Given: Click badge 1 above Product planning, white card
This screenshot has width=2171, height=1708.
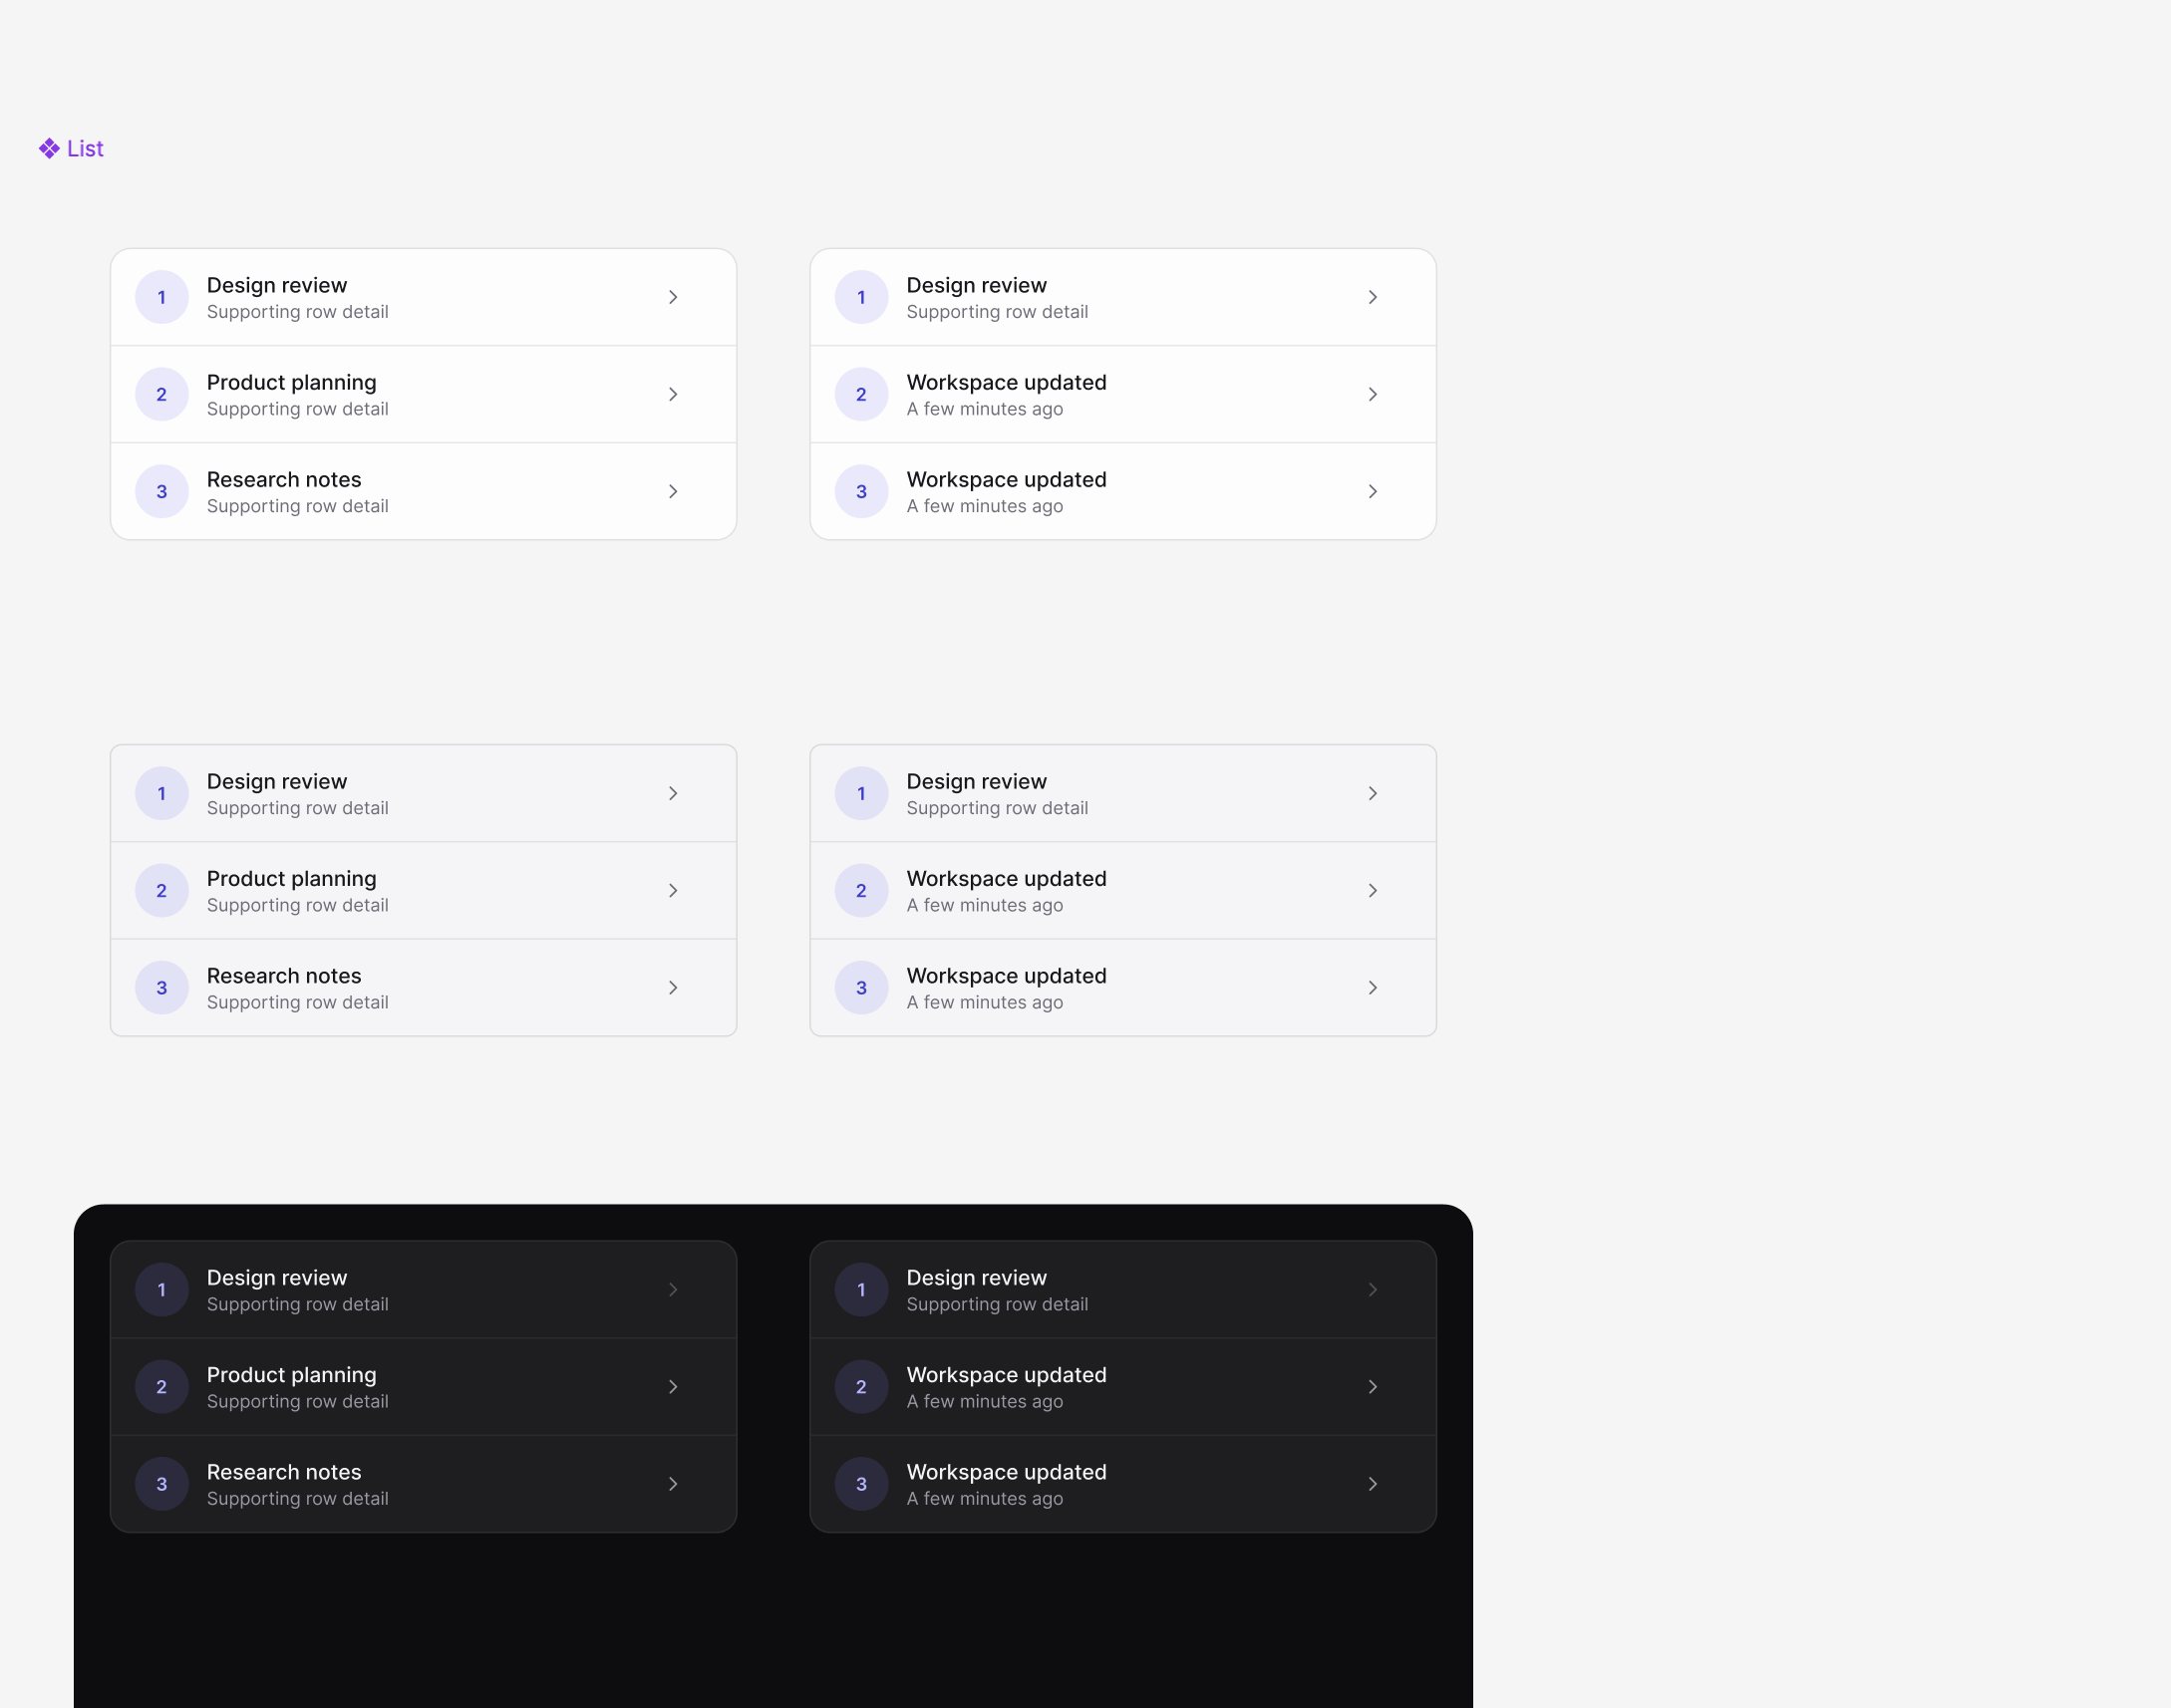Looking at the screenshot, I should (162, 297).
